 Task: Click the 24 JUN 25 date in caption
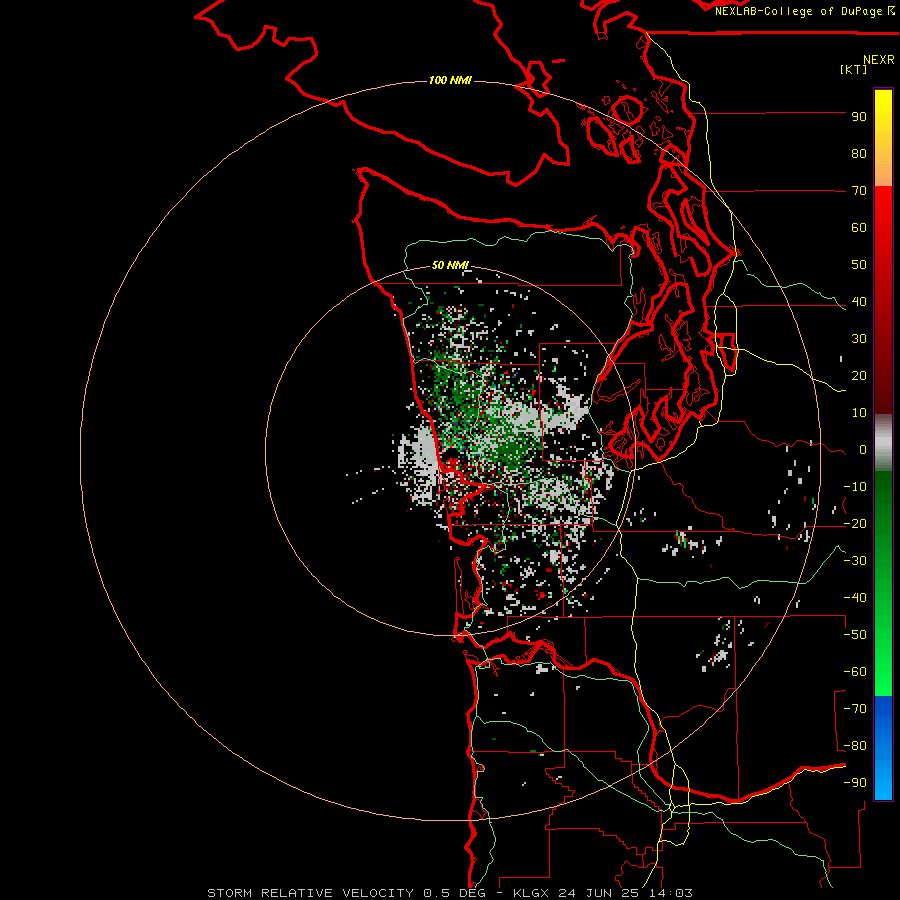pos(599,893)
